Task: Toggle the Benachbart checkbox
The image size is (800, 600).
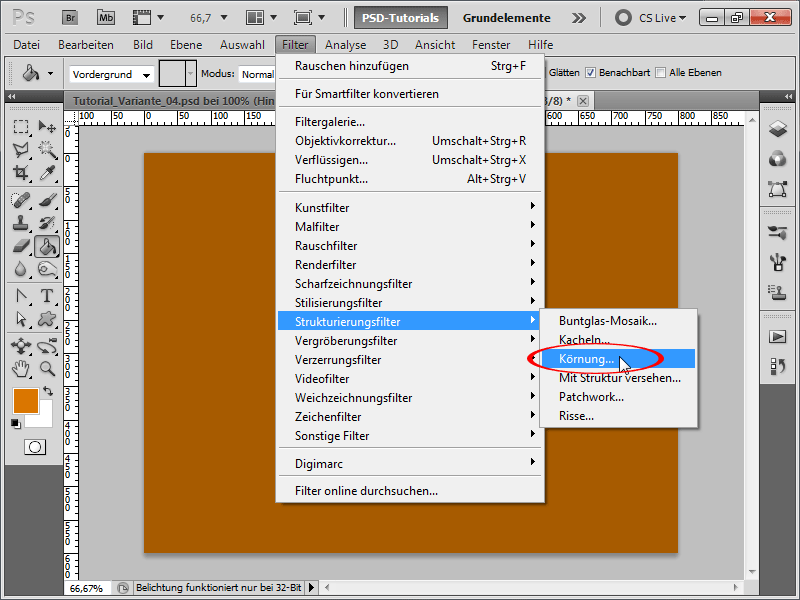Action: (590, 73)
